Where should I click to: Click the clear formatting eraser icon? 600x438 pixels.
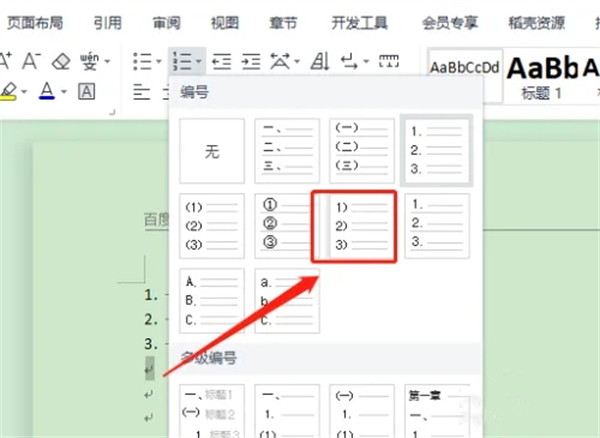61,61
